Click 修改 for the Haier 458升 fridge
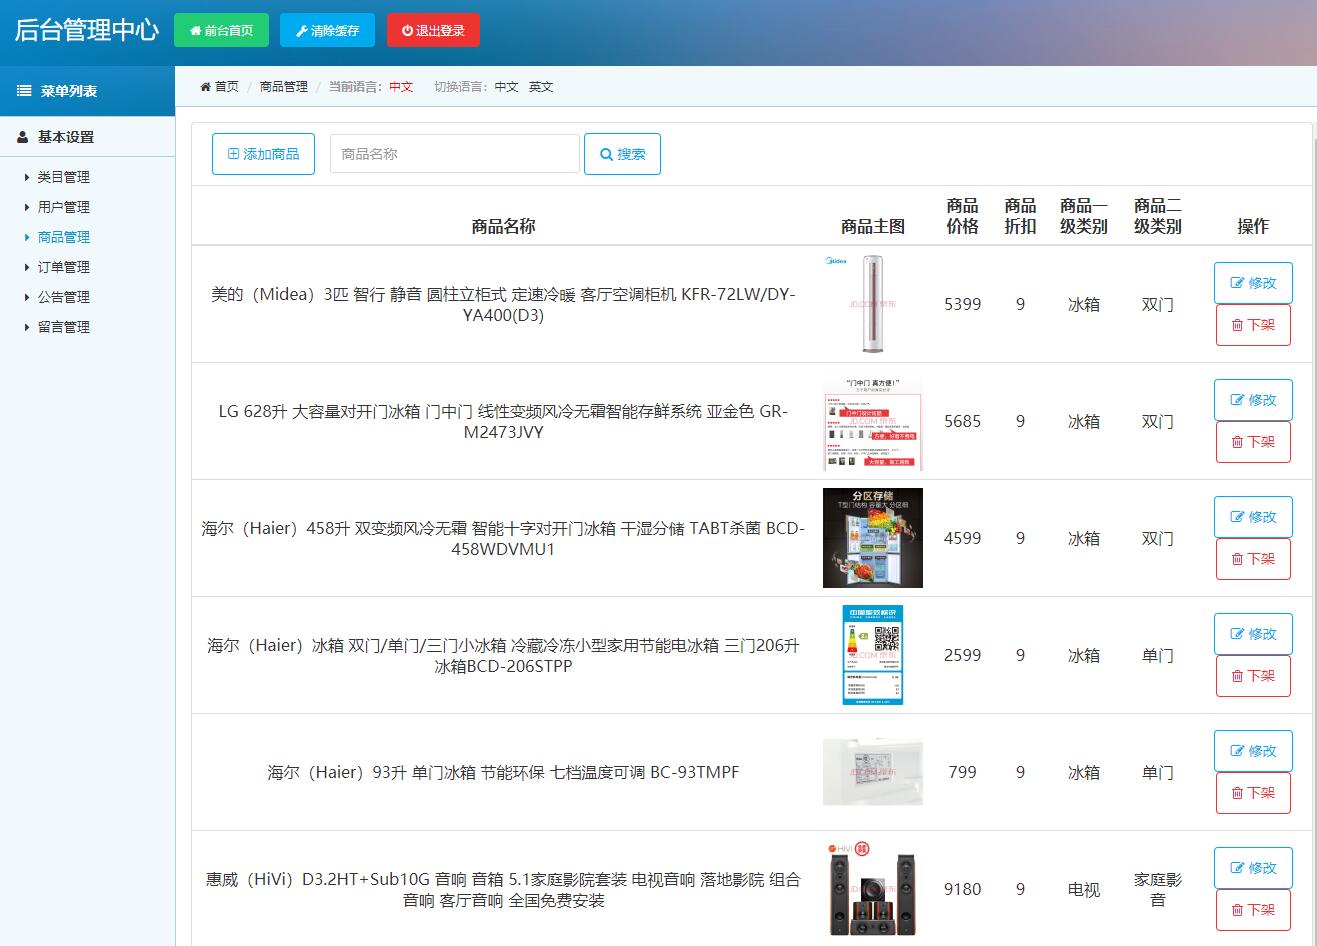 click(x=1253, y=517)
